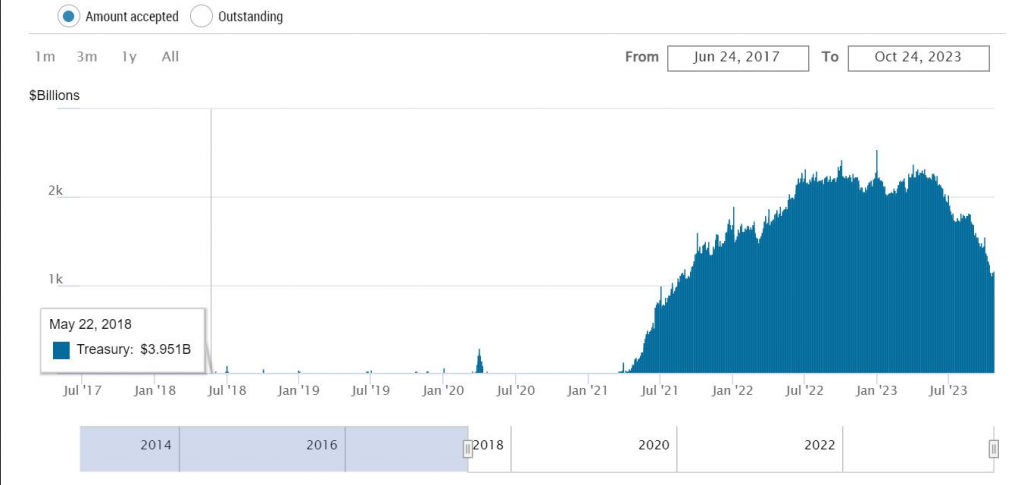Click the 2022 section of the navigator
The height and width of the screenshot is (485, 1024).
pyautogui.click(x=819, y=444)
